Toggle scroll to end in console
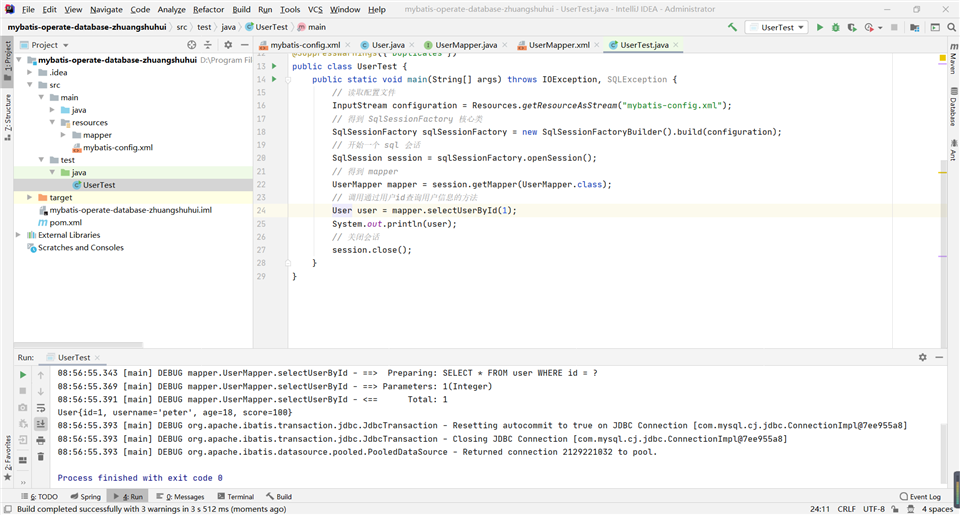The width and height of the screenshot is (960, 515). (40, 424)
